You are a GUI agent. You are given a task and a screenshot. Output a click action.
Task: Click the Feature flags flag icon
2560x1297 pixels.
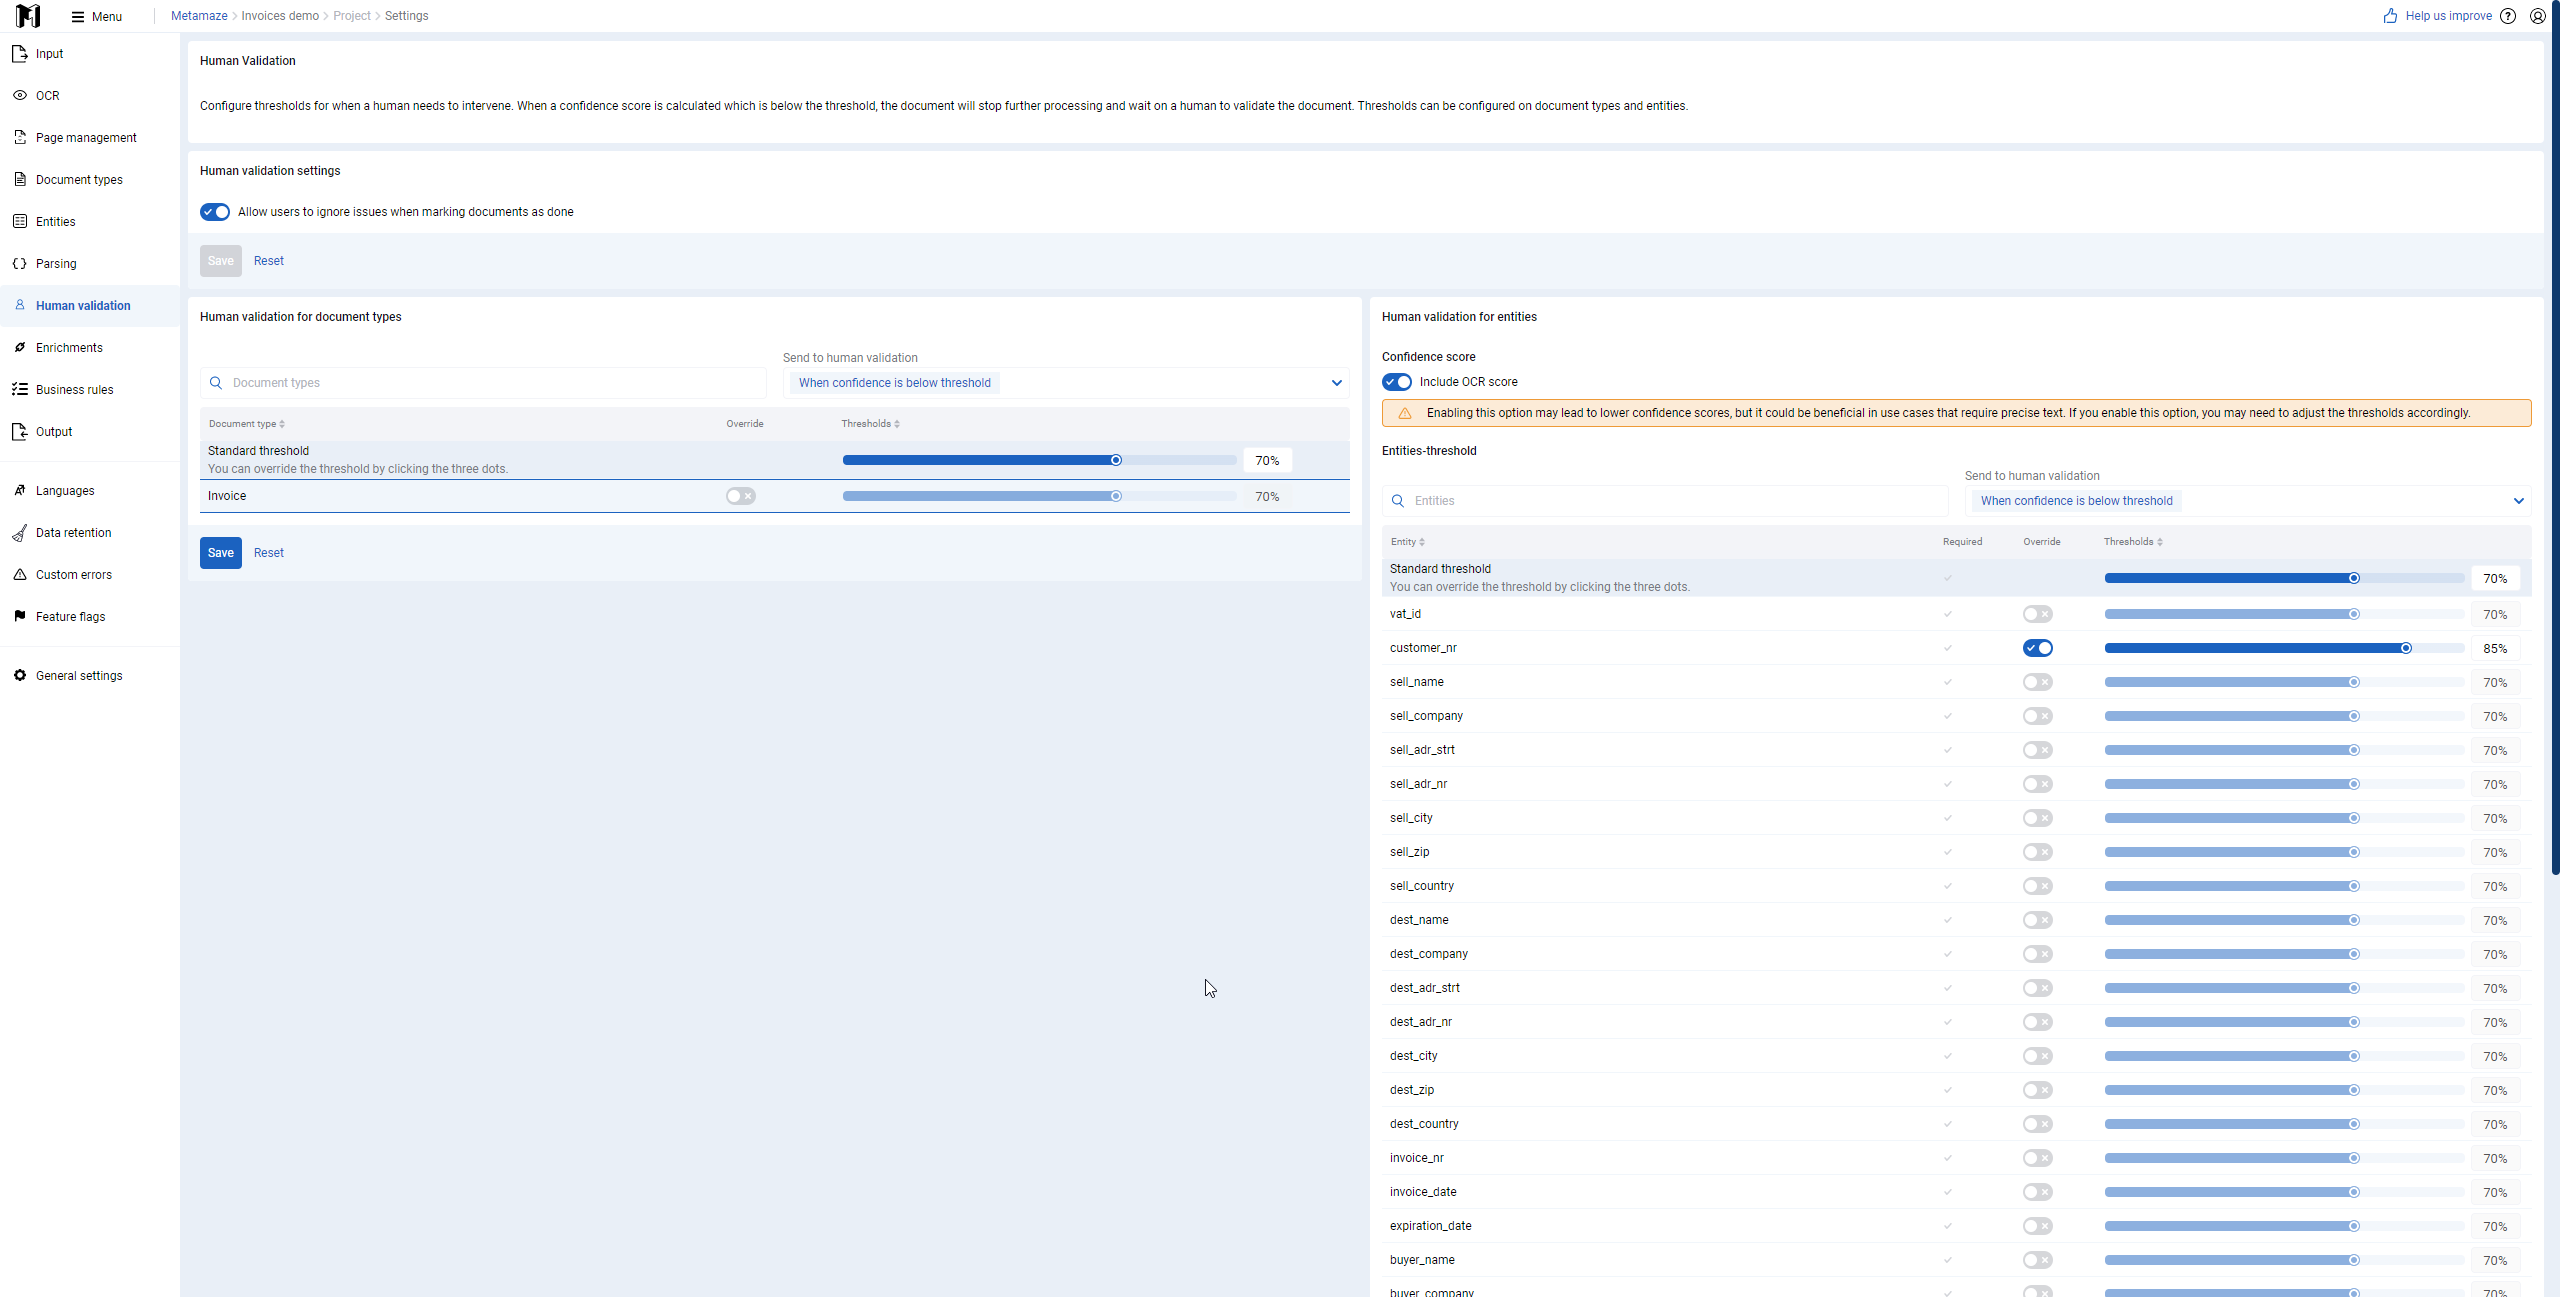20,617
